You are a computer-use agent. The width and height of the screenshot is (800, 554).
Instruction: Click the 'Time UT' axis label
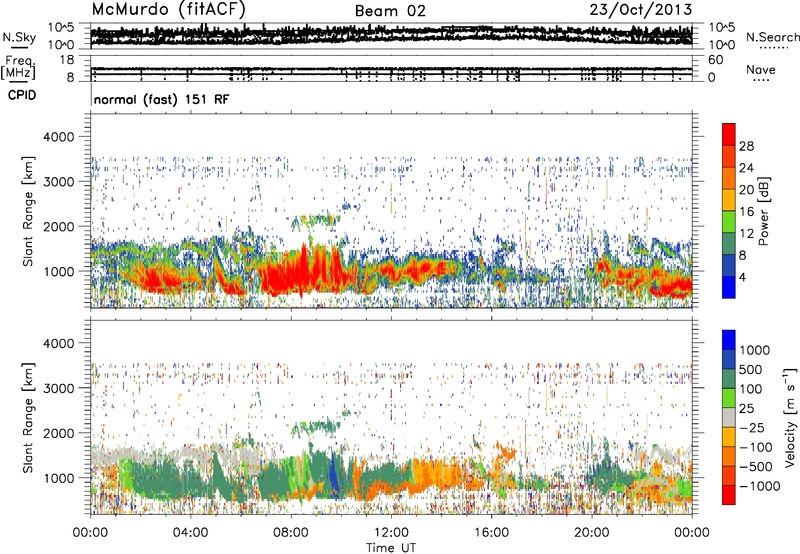pyautogui.click(x=391, y=548)
